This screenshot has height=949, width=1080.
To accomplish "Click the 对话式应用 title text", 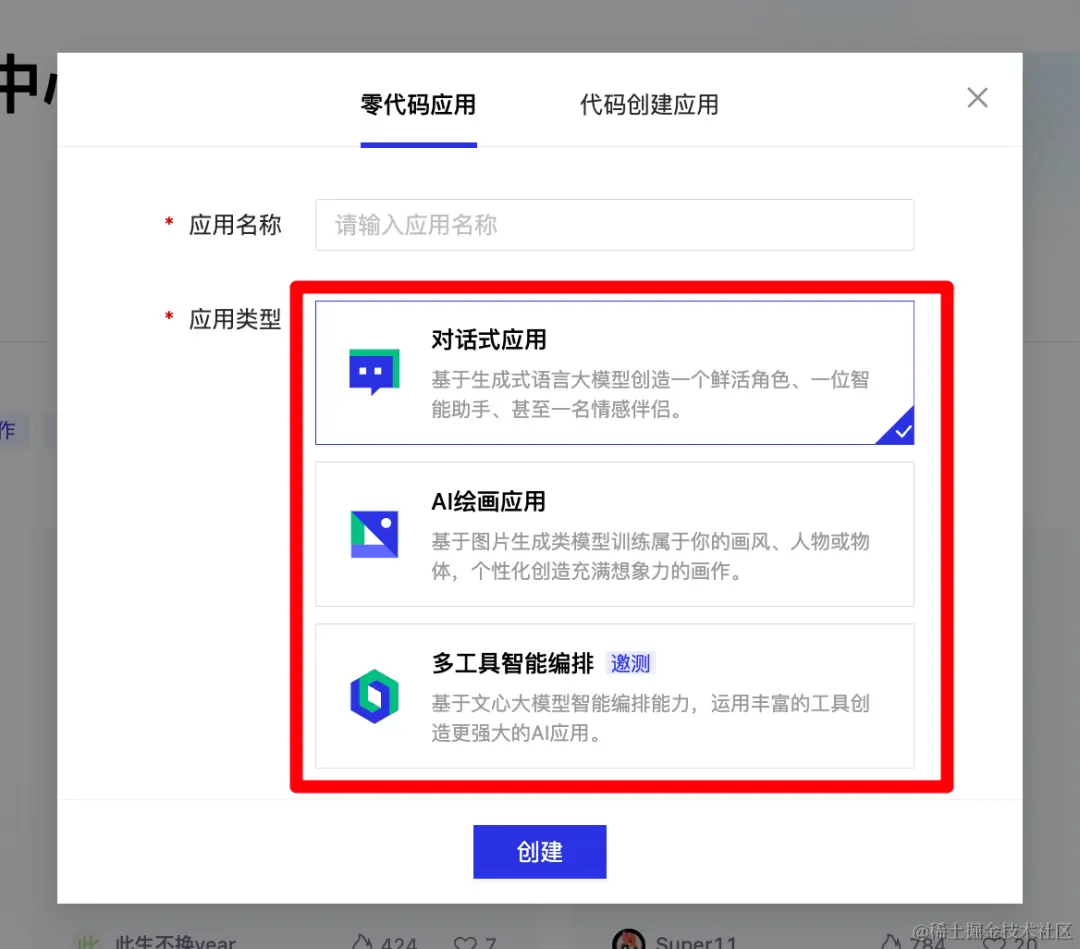I will click(x=488, y=340).
